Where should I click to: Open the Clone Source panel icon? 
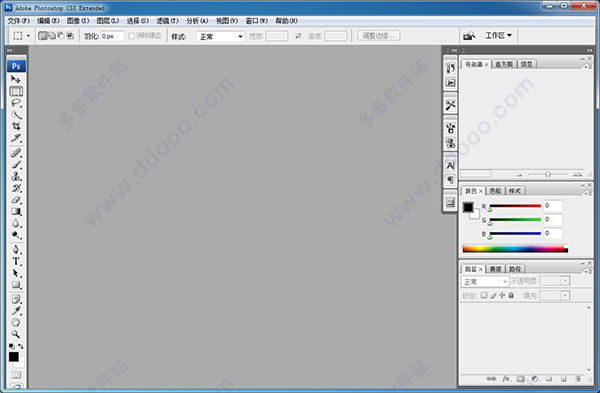coord(450,143)
